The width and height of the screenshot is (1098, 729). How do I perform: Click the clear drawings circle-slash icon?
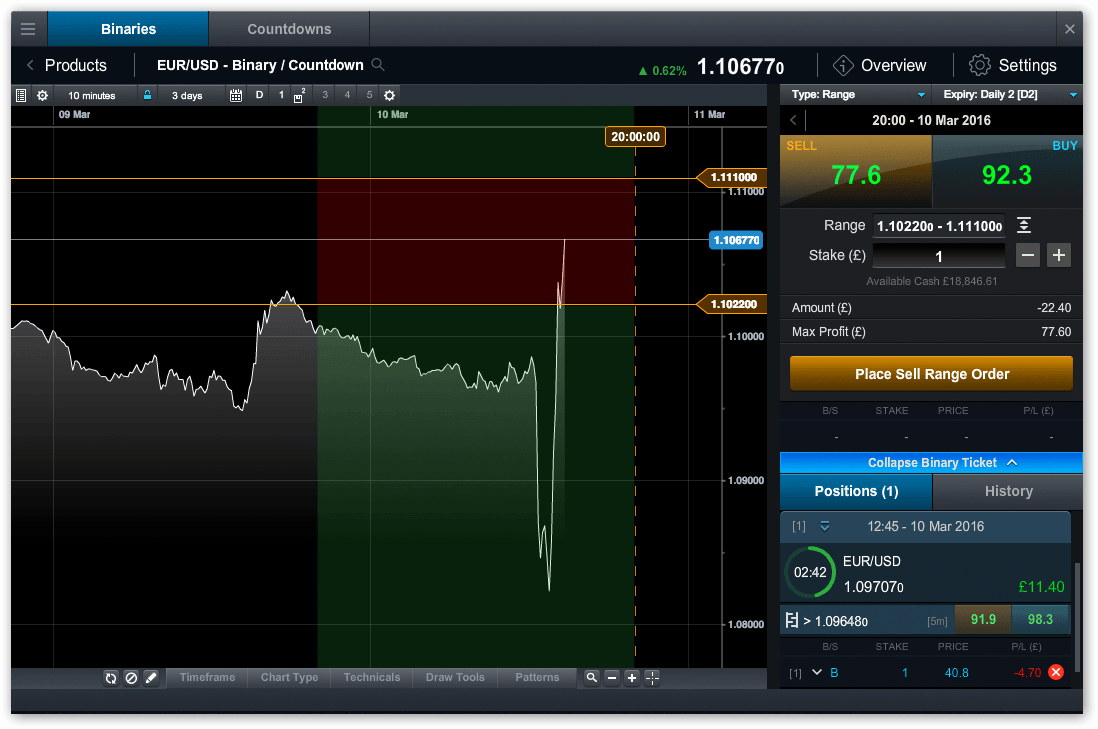[131, 678]
